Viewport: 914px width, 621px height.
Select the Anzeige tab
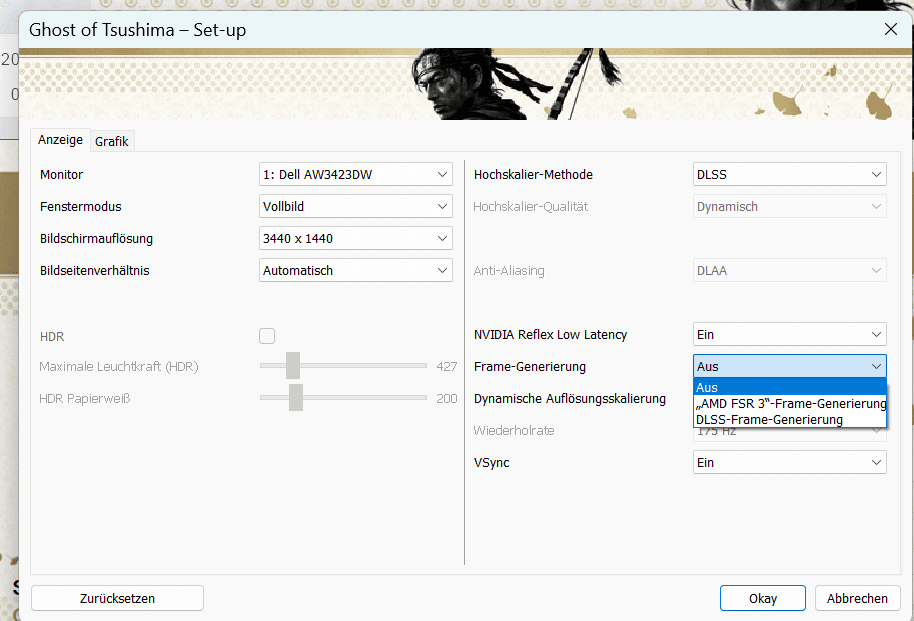61,140
